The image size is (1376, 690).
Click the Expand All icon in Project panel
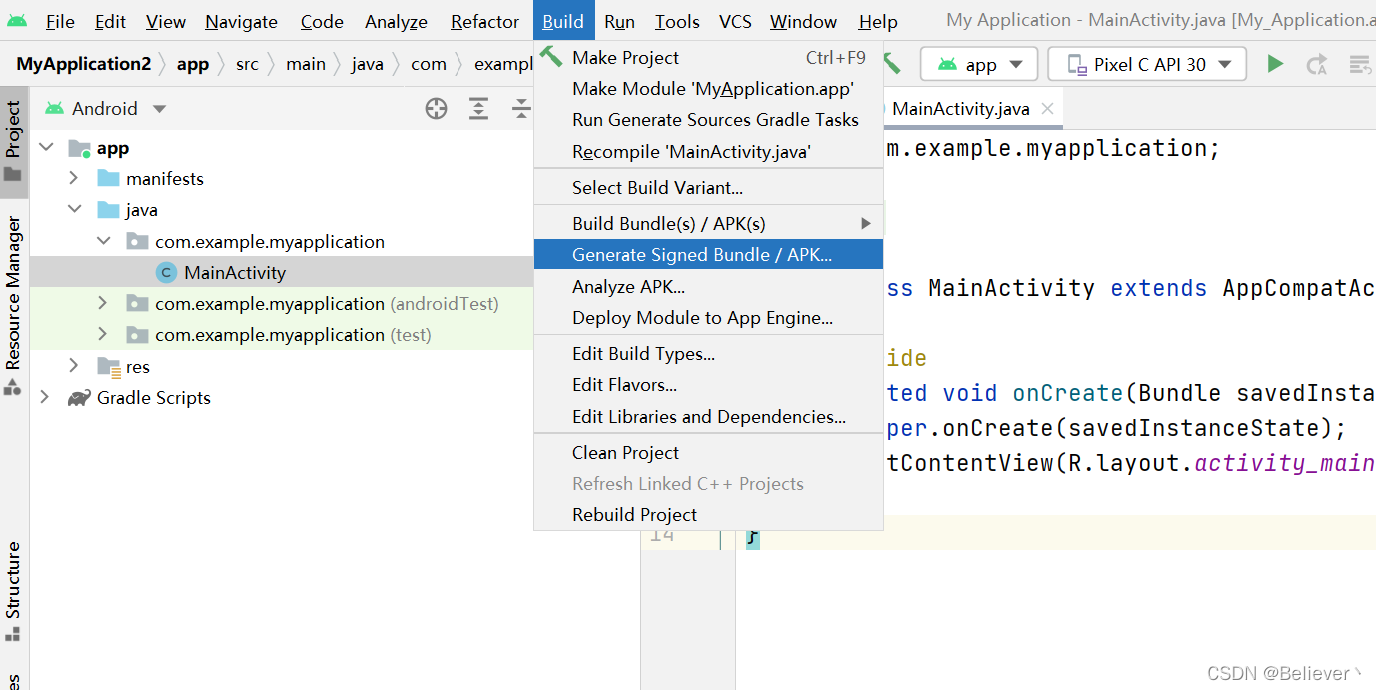479,109
